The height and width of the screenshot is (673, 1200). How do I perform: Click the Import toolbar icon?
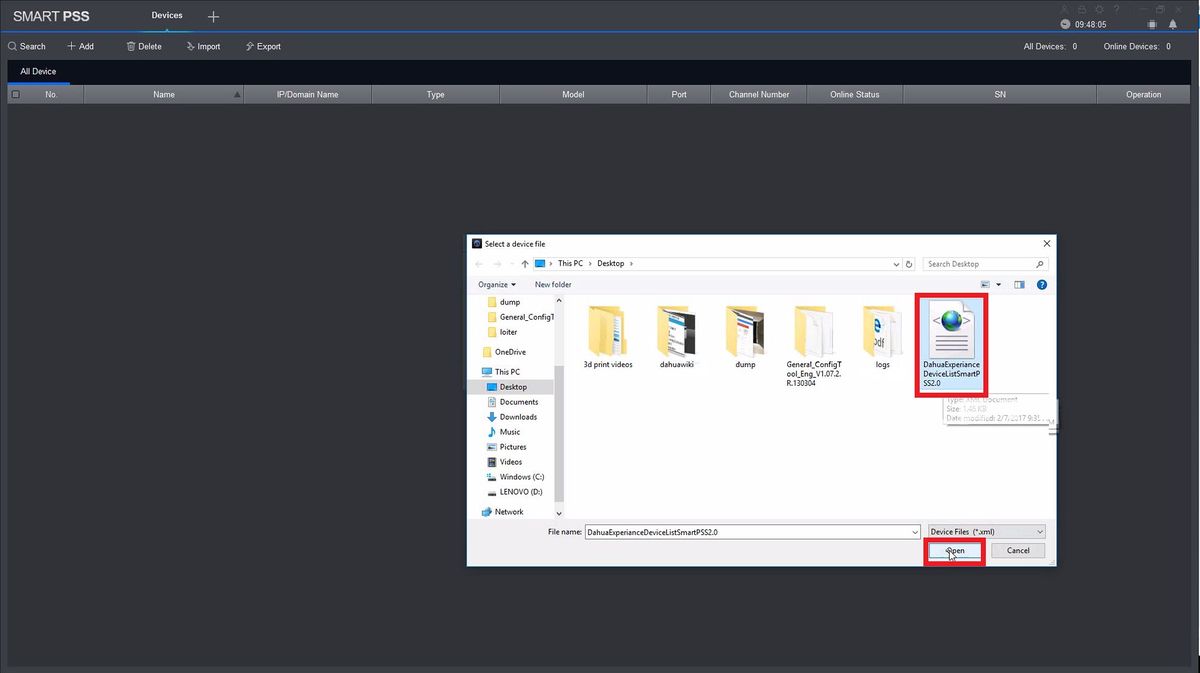pos(190,46)
